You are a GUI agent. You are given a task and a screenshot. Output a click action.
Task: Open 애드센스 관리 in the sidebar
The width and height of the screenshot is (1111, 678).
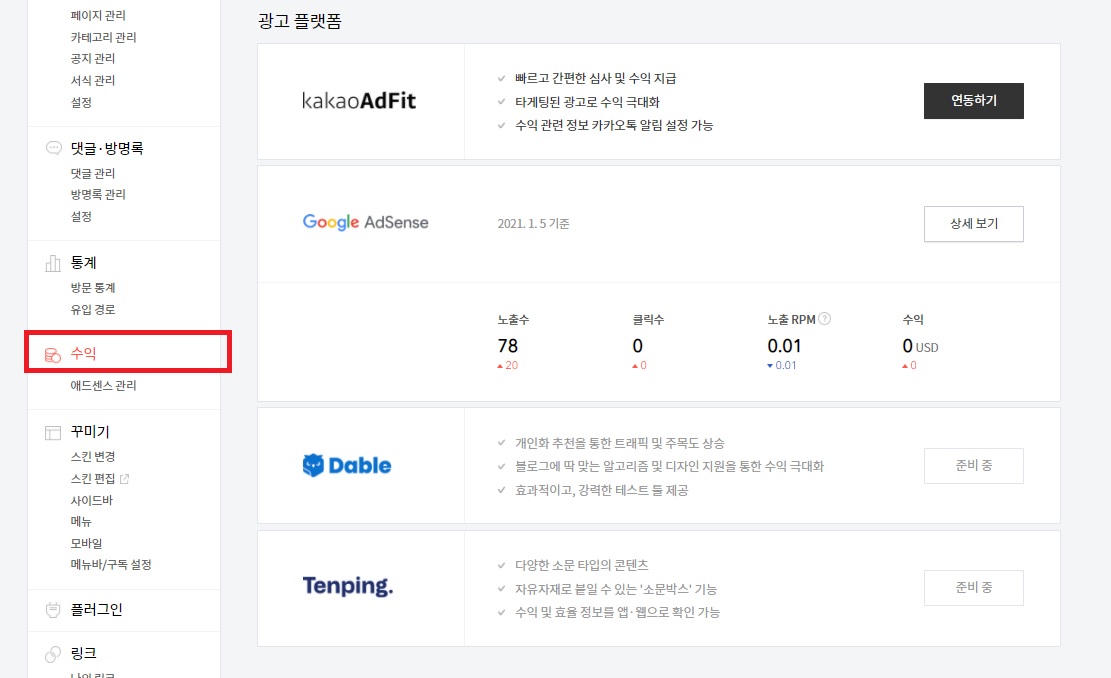(x=103, y=386)
